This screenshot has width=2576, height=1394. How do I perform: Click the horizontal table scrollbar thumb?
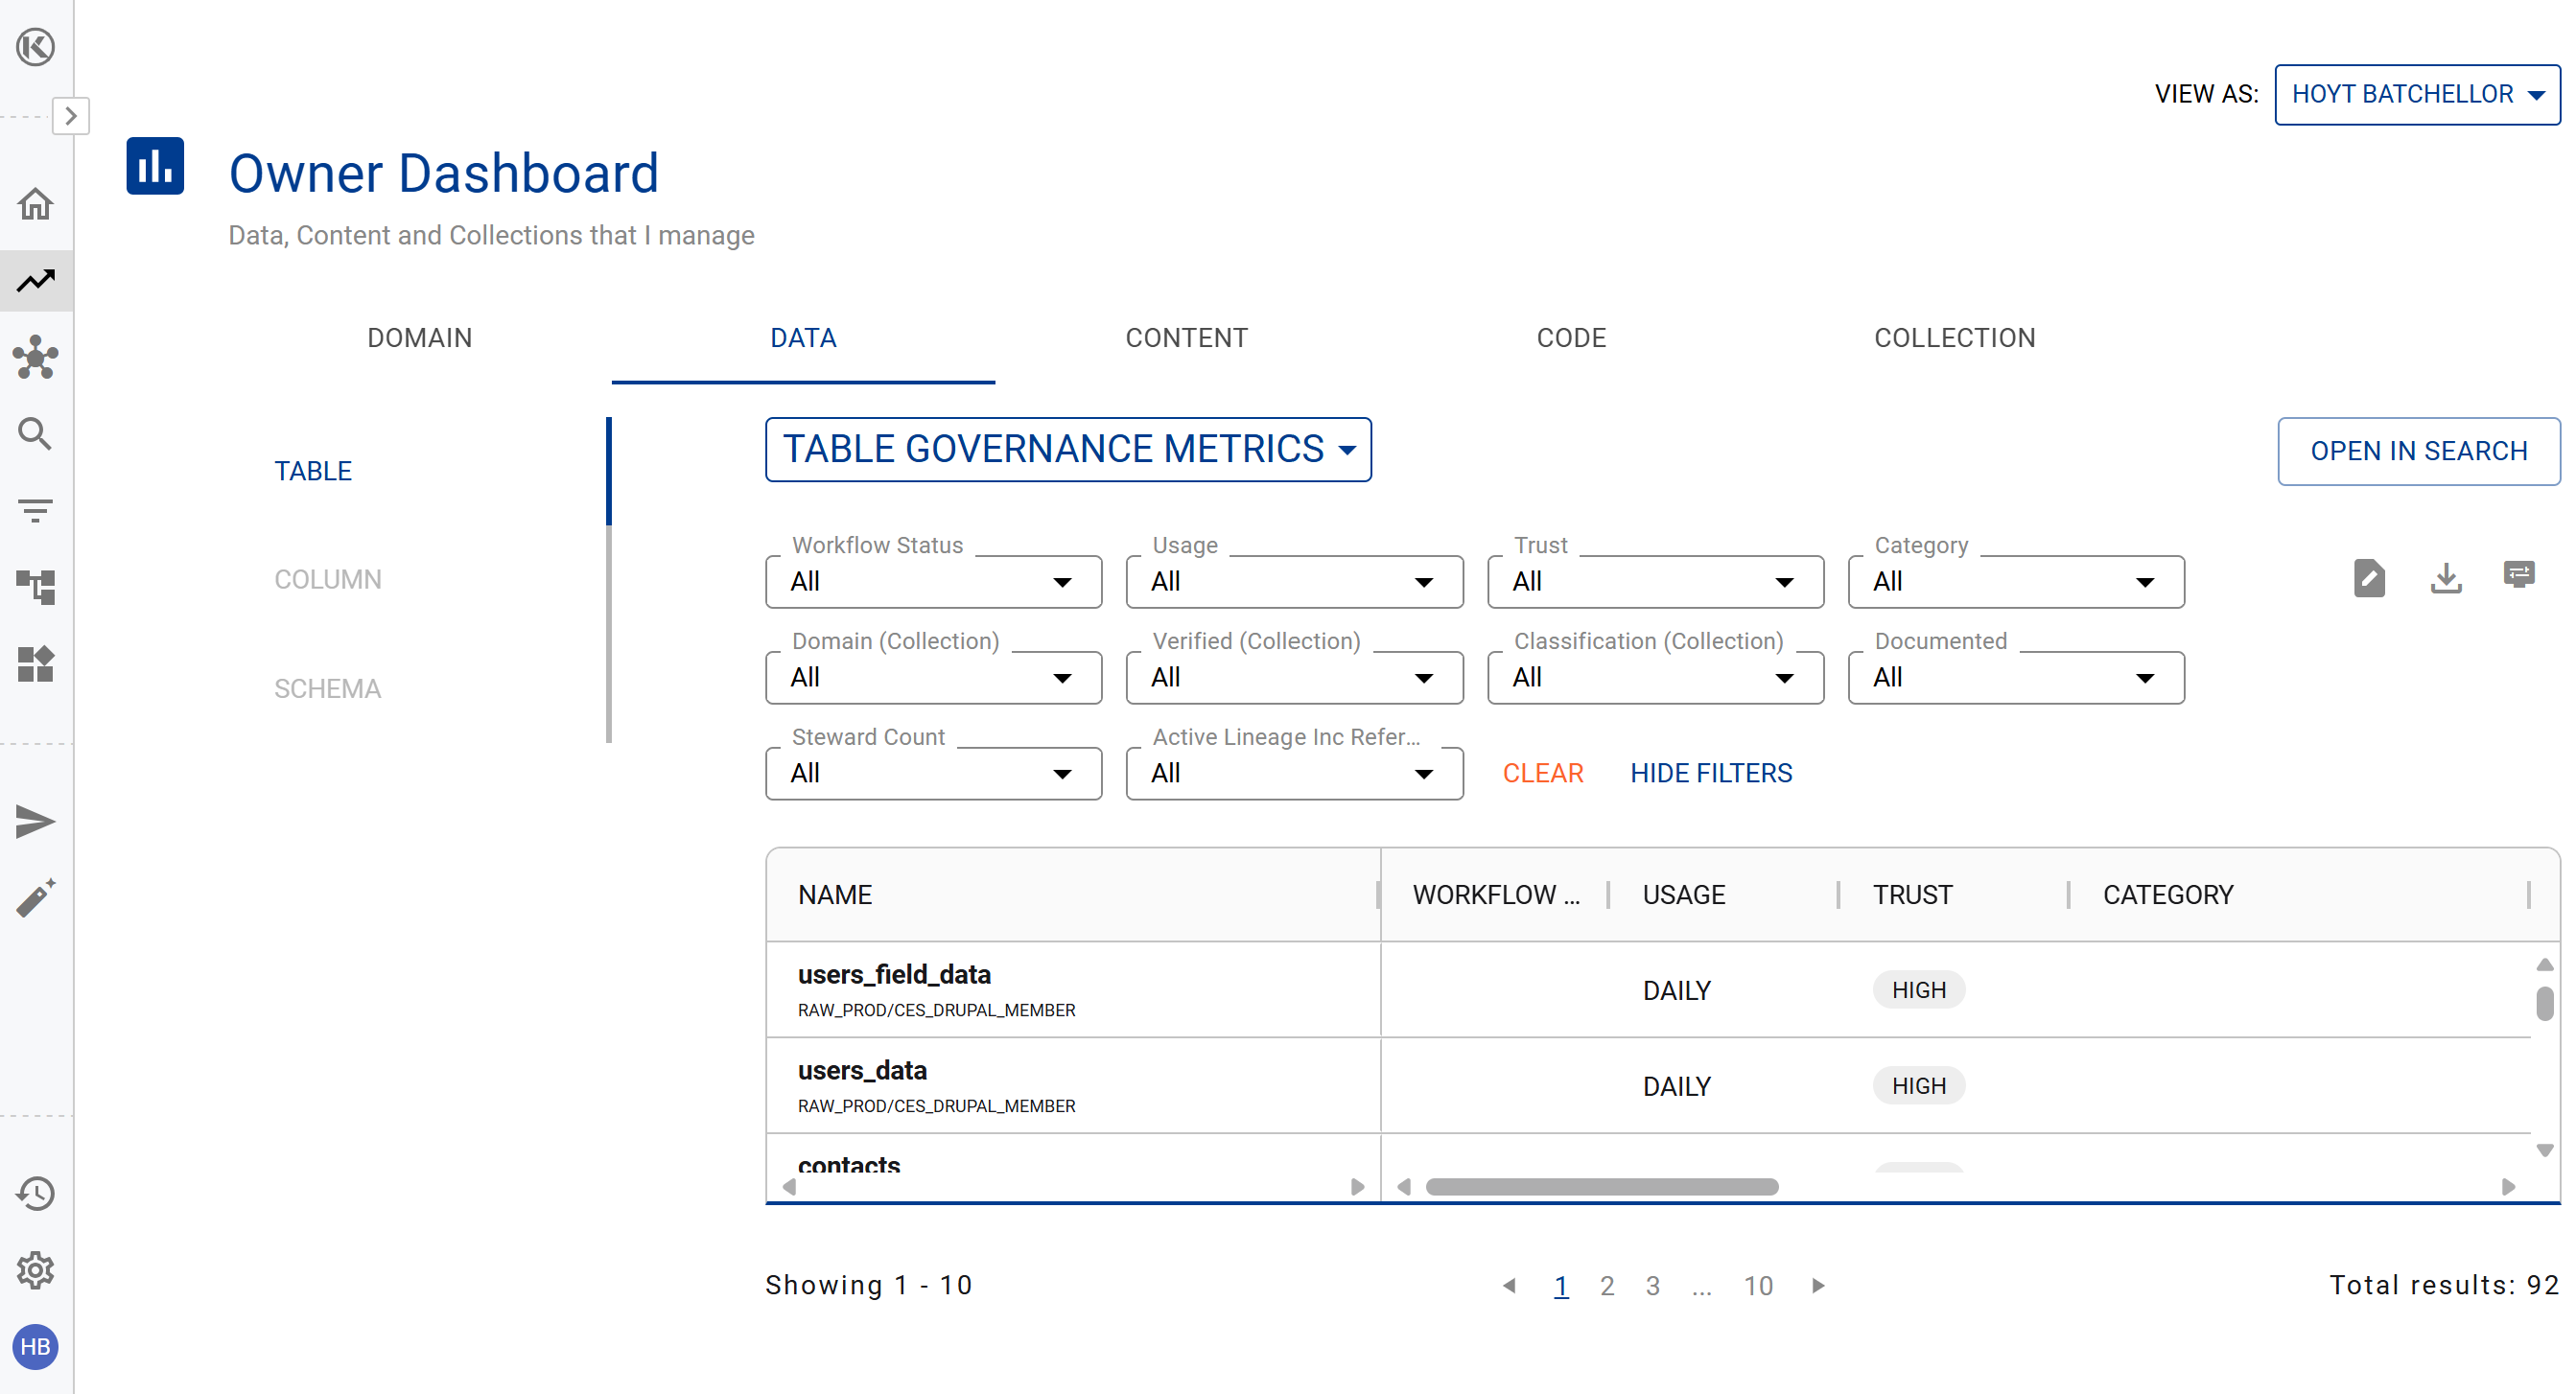1601,1187
